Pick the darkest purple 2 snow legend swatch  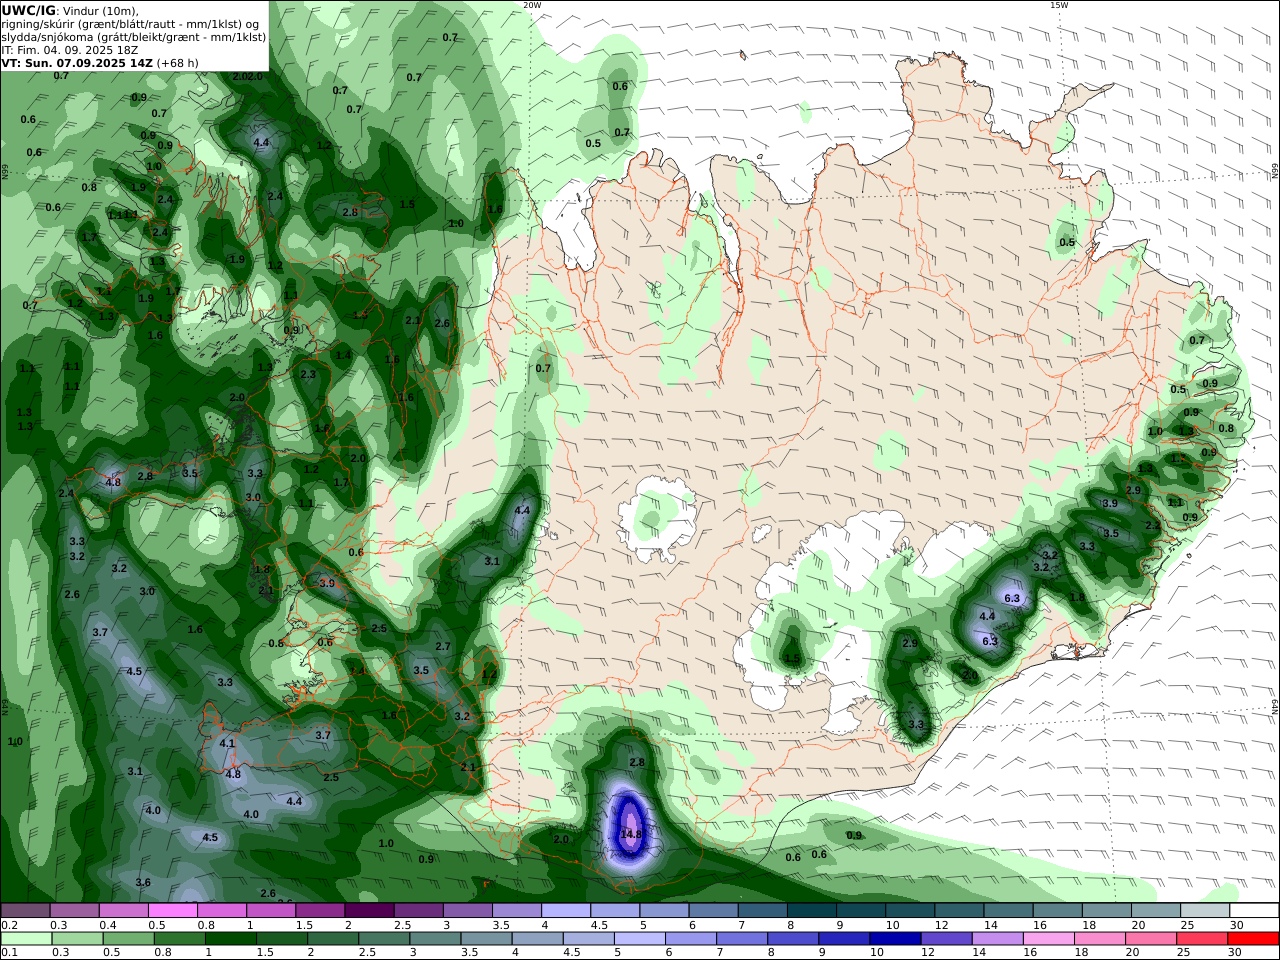[369, 911]
